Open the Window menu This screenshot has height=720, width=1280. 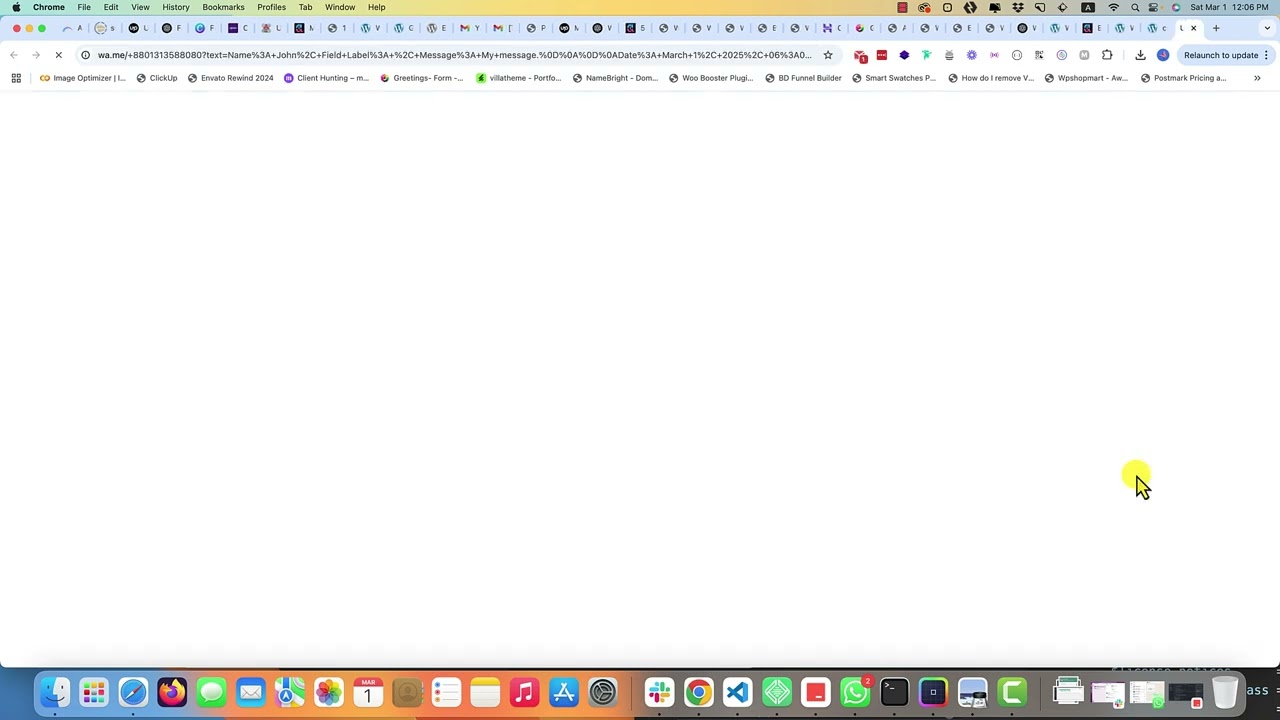[340, 7]
